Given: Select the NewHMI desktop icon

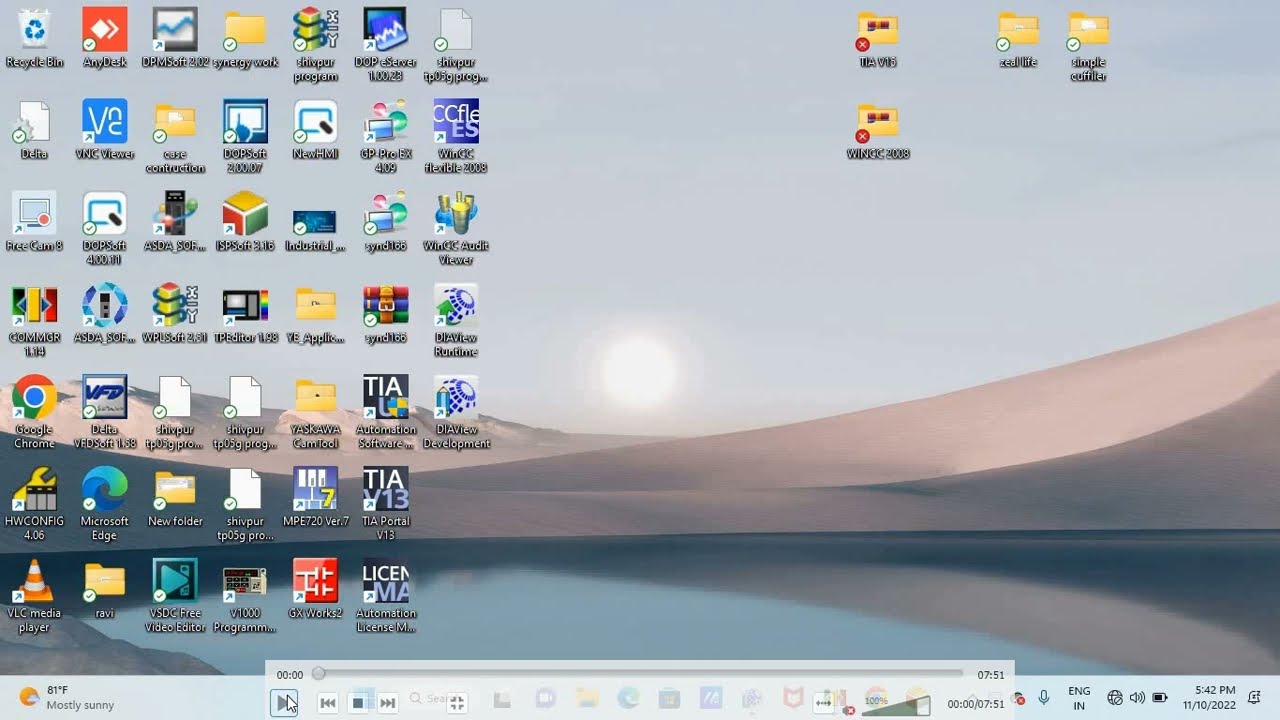Looking at the screenshot, I should [x=316, y=130].
